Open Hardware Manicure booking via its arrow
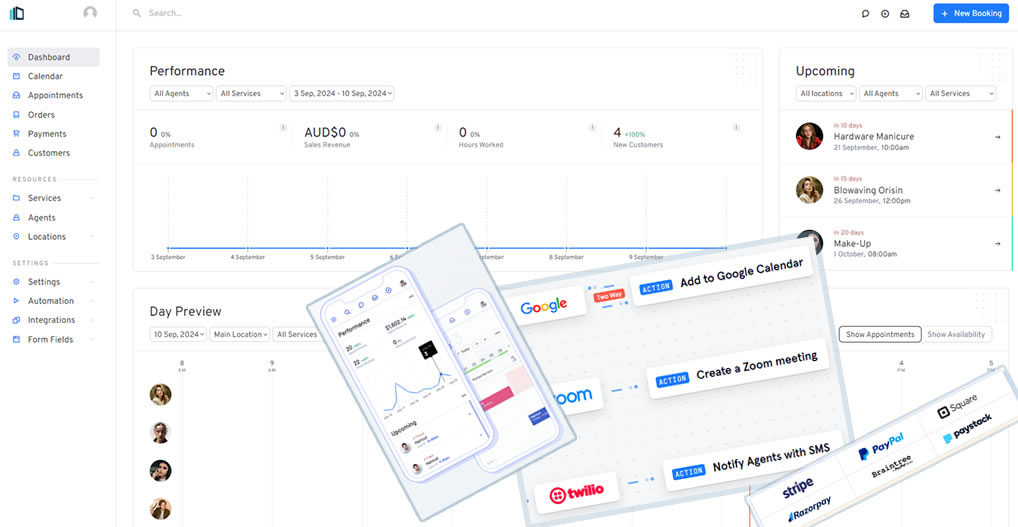1018x527 pixels. click(997, 137)
